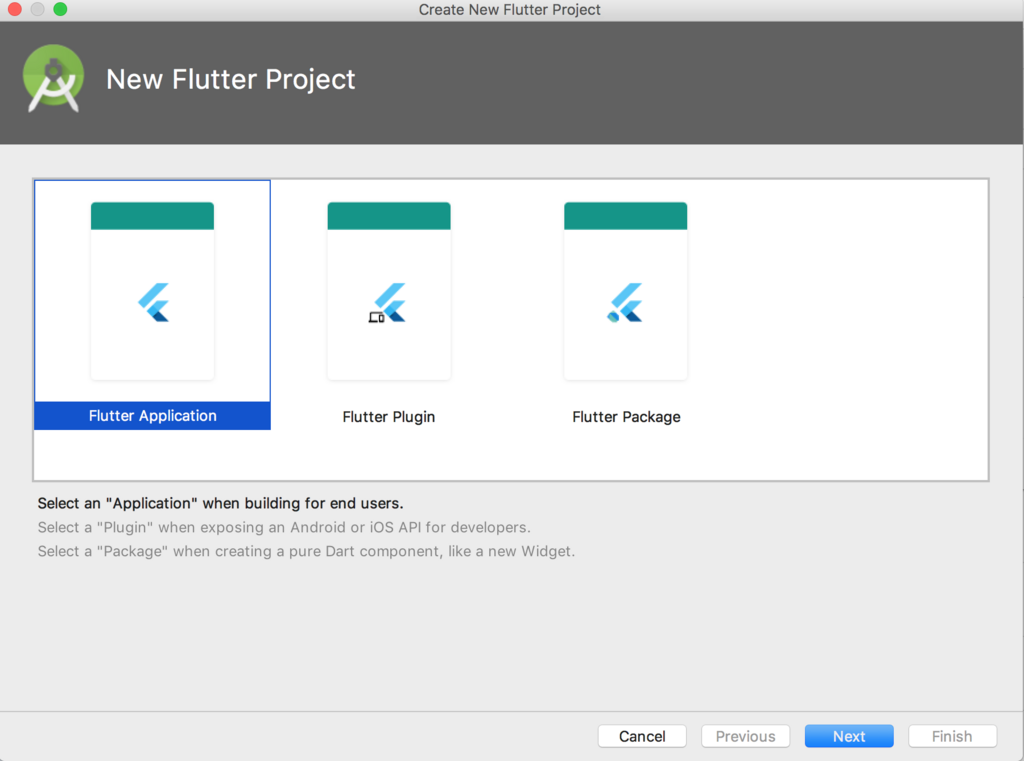1024x761 pixels.
Task: Click the Flutter Application label
Action: click(x=152, y=415)
